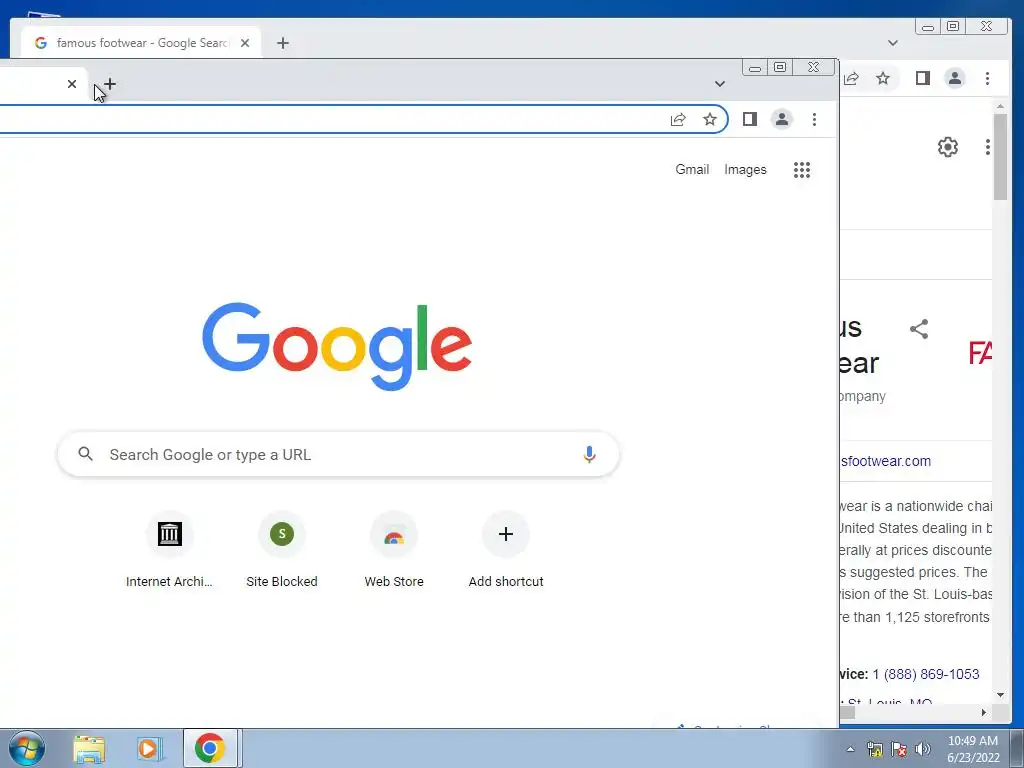Switch to the famous footwear search tab
1024x768 pixels.
[x=140, y=43]
